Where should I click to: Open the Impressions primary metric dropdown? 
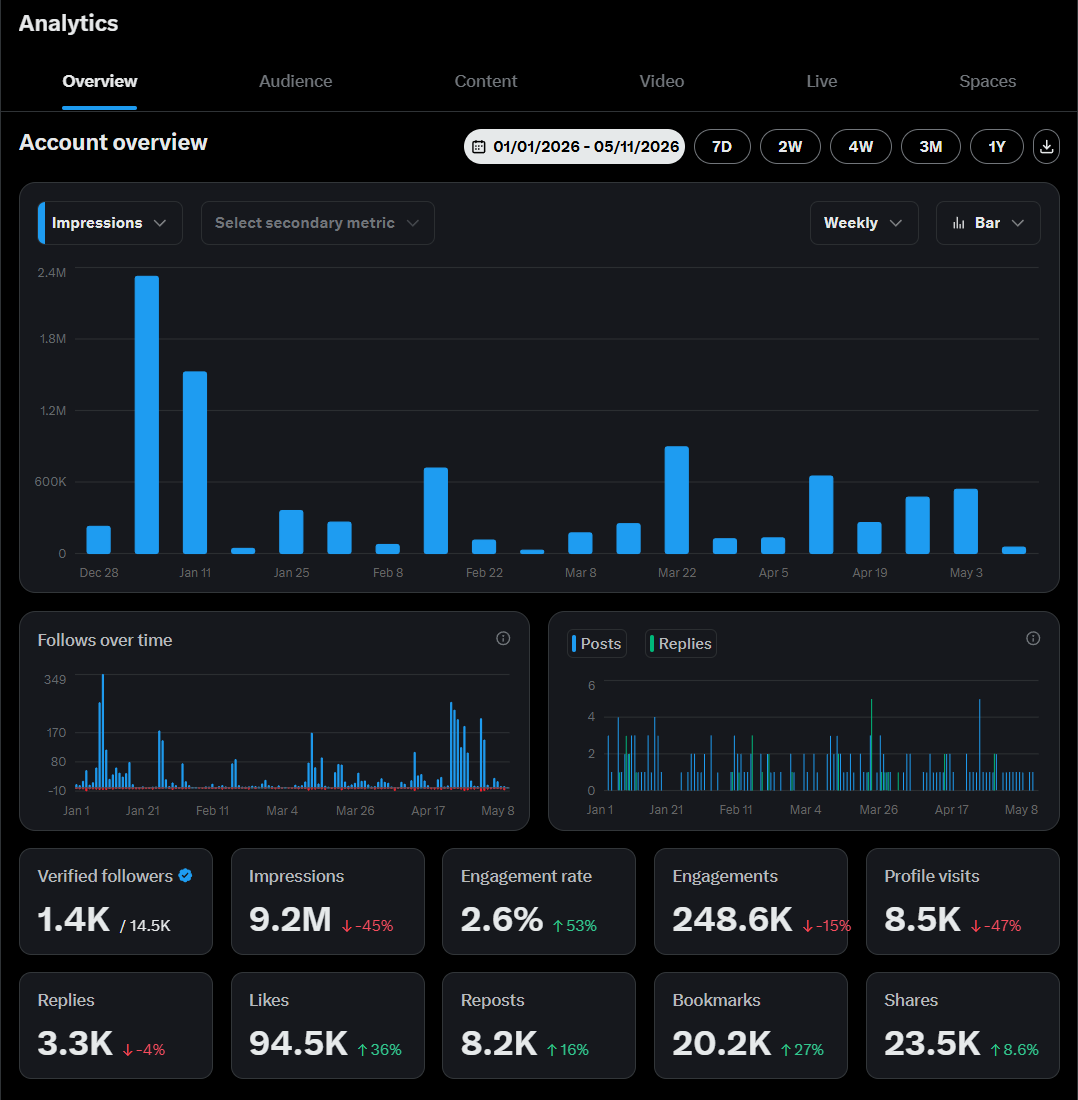[x=110, y=223]
